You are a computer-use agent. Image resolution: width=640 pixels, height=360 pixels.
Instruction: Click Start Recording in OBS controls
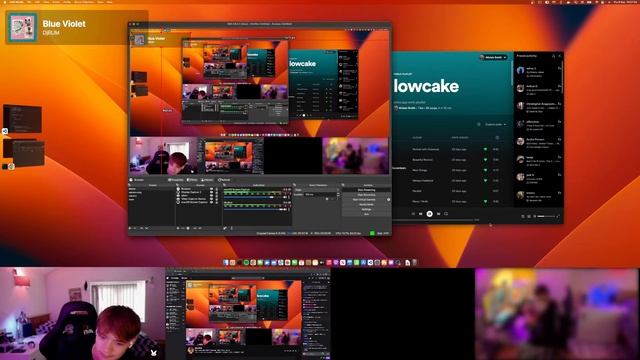point(367,195)
